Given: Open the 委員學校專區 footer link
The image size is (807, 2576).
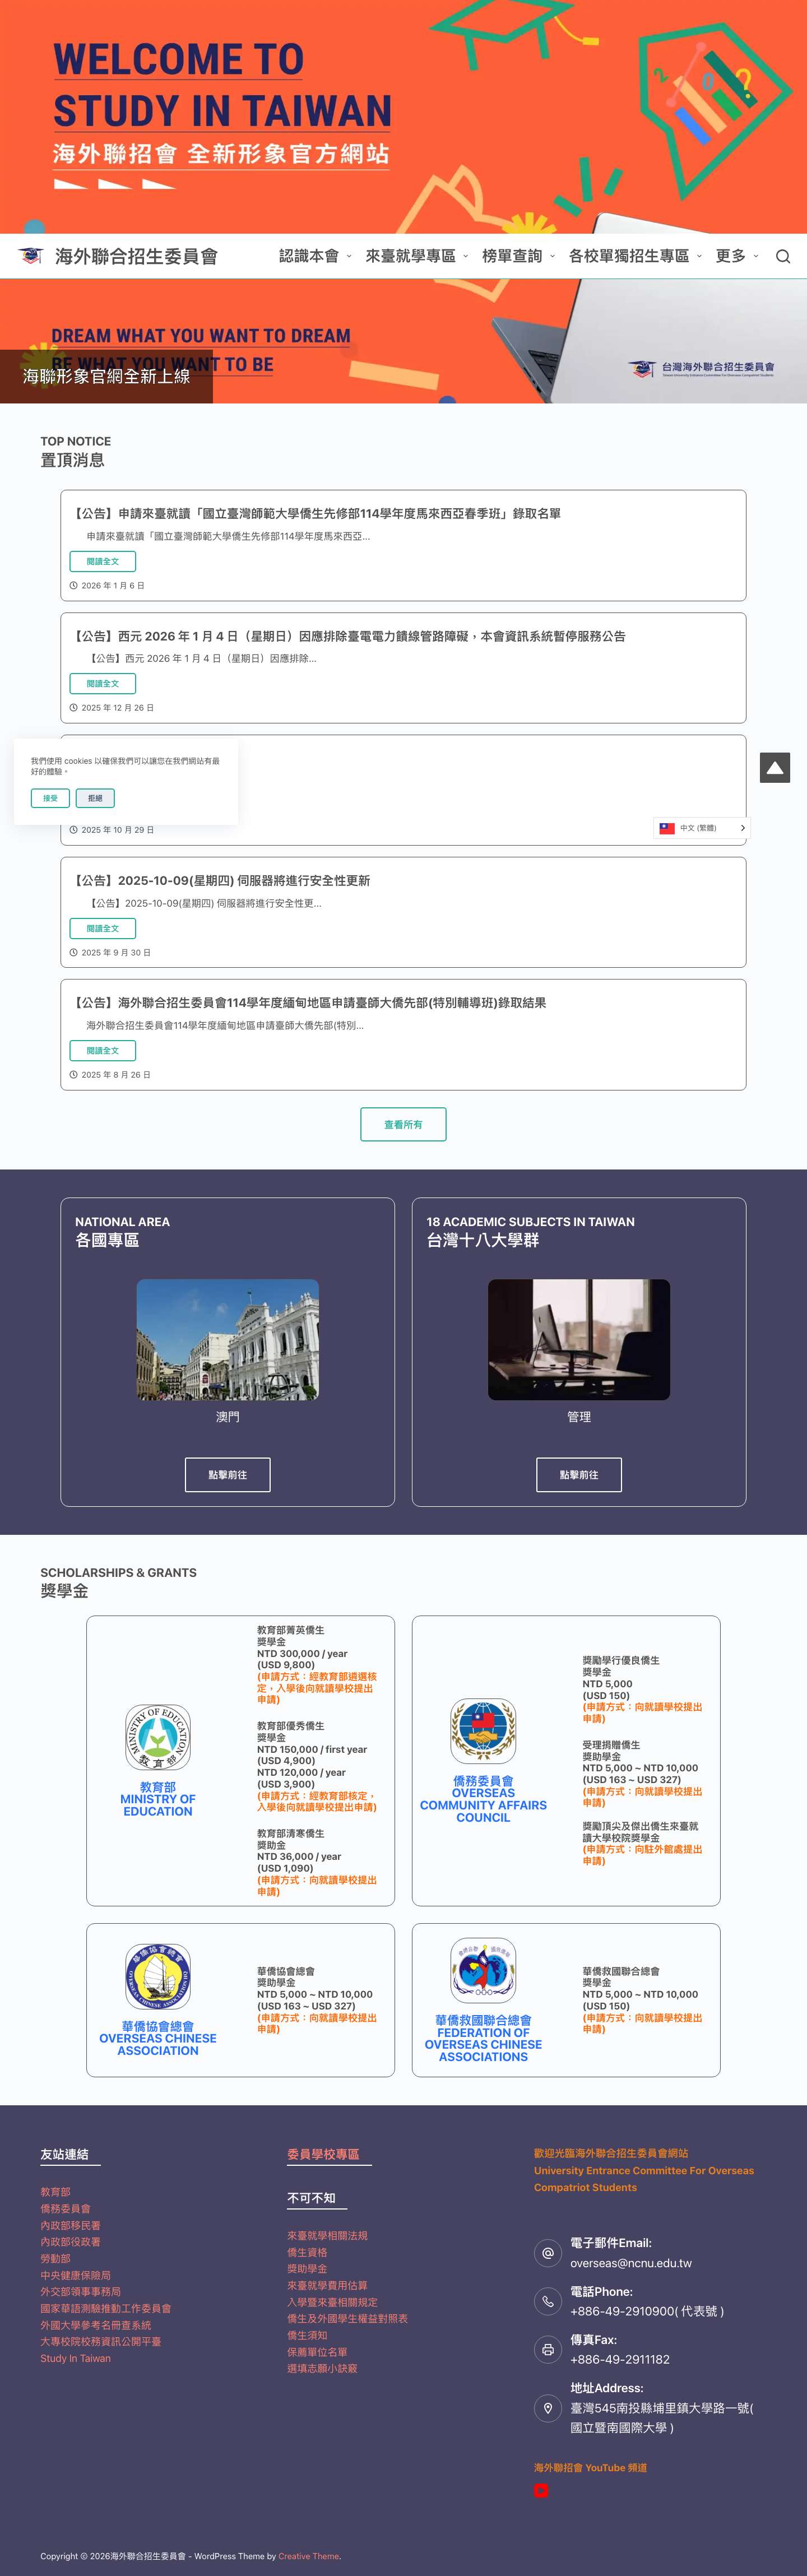Looking at the screenshot, I should pos(323,2154).
